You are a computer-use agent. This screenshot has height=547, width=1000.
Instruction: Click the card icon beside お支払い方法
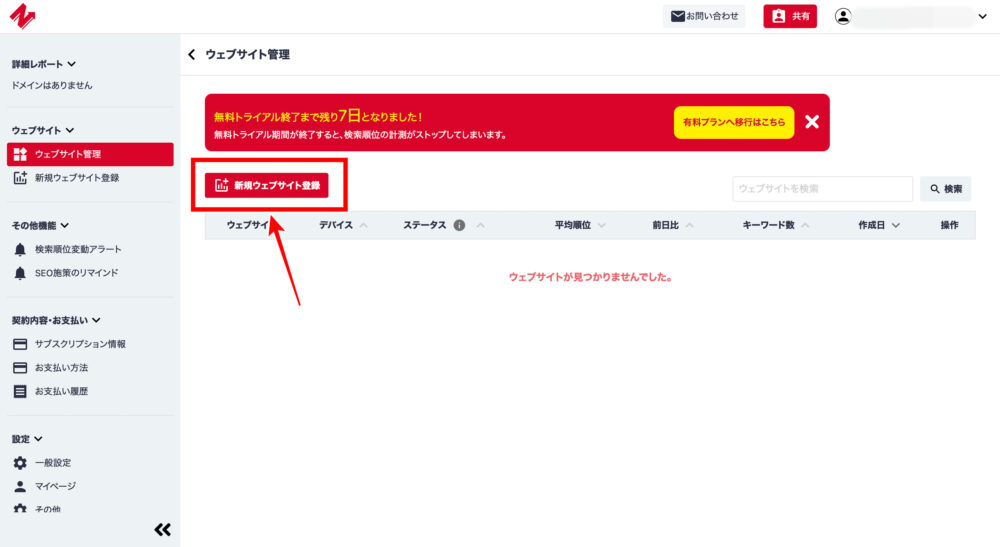click(20, 368)
